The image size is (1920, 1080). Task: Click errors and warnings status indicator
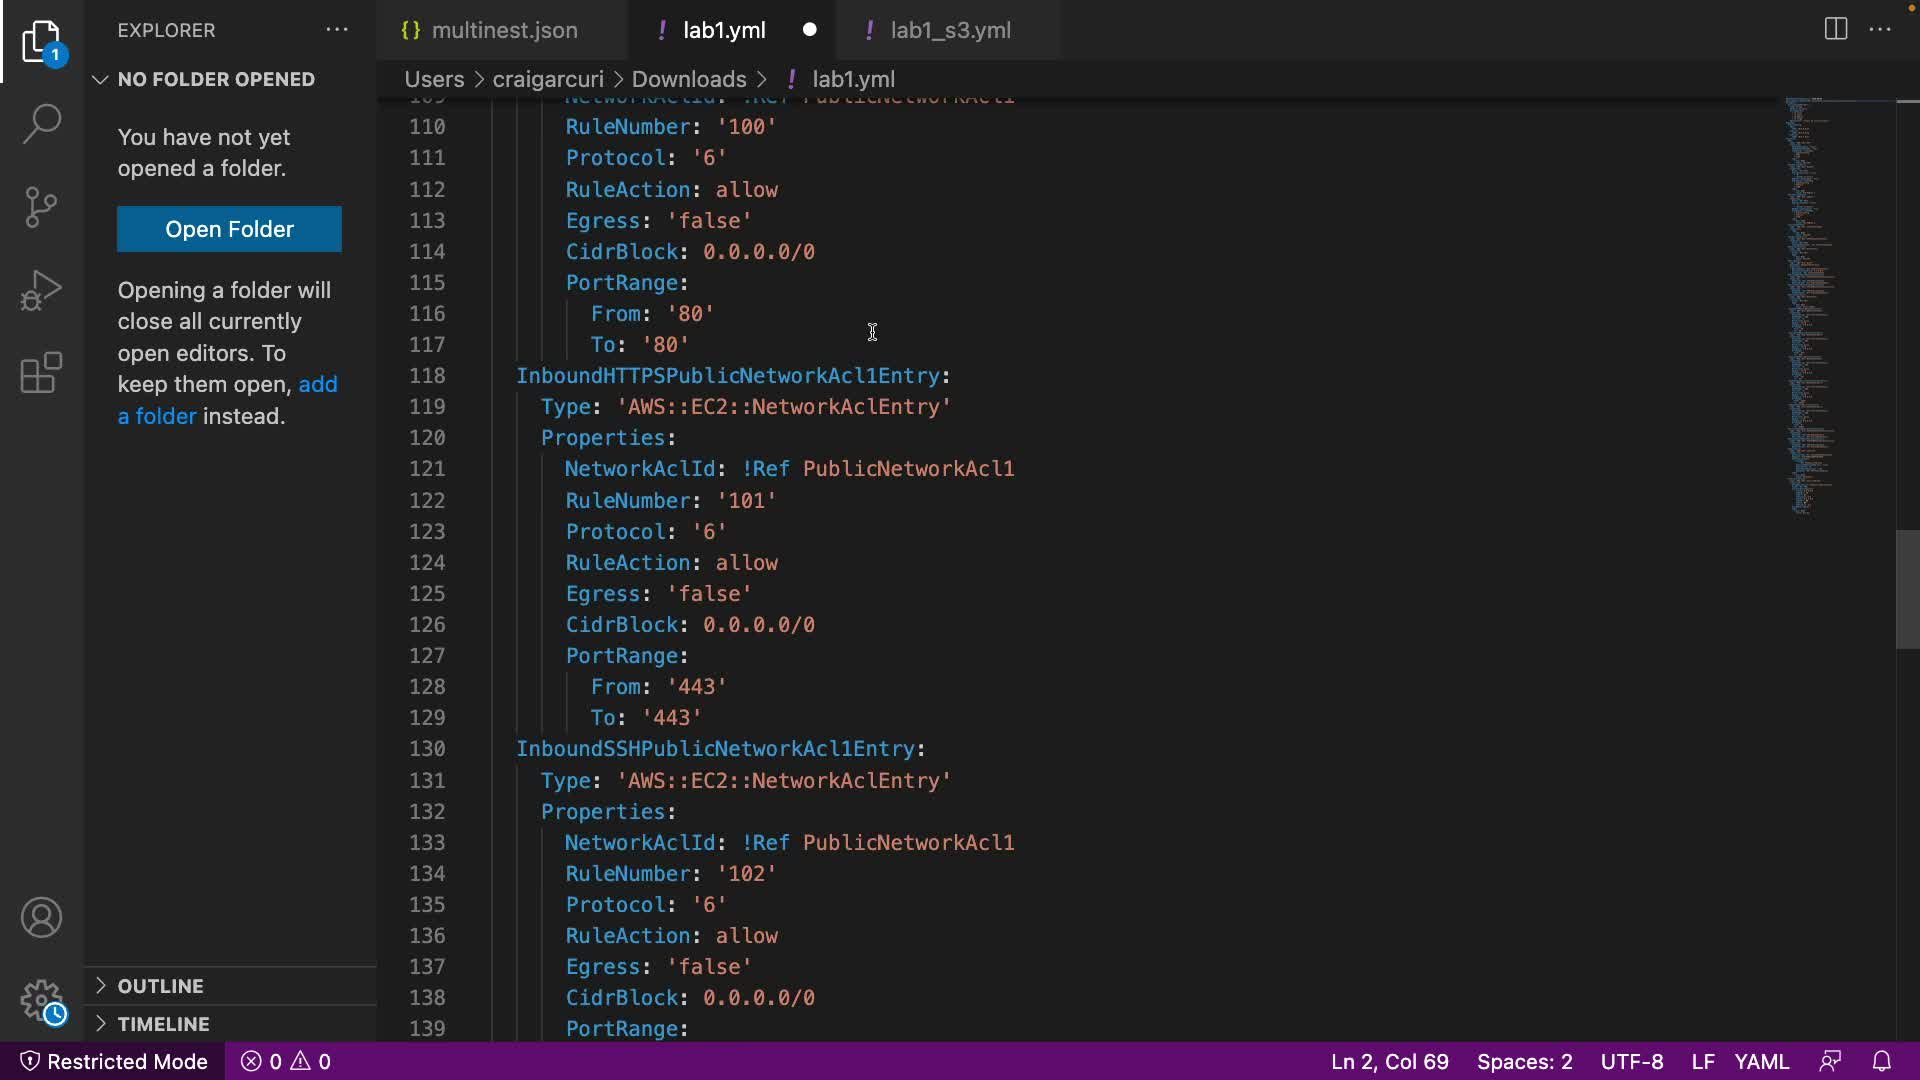click(x=286, y=1061)
